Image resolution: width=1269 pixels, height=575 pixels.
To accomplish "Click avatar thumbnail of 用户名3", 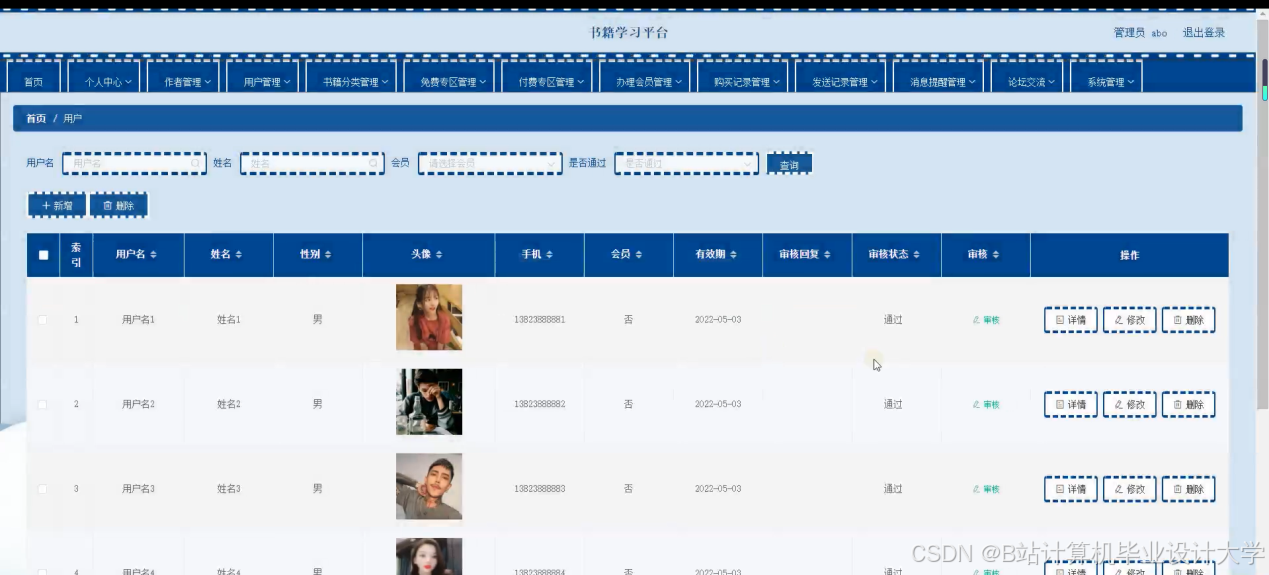I will coord(429,487).
